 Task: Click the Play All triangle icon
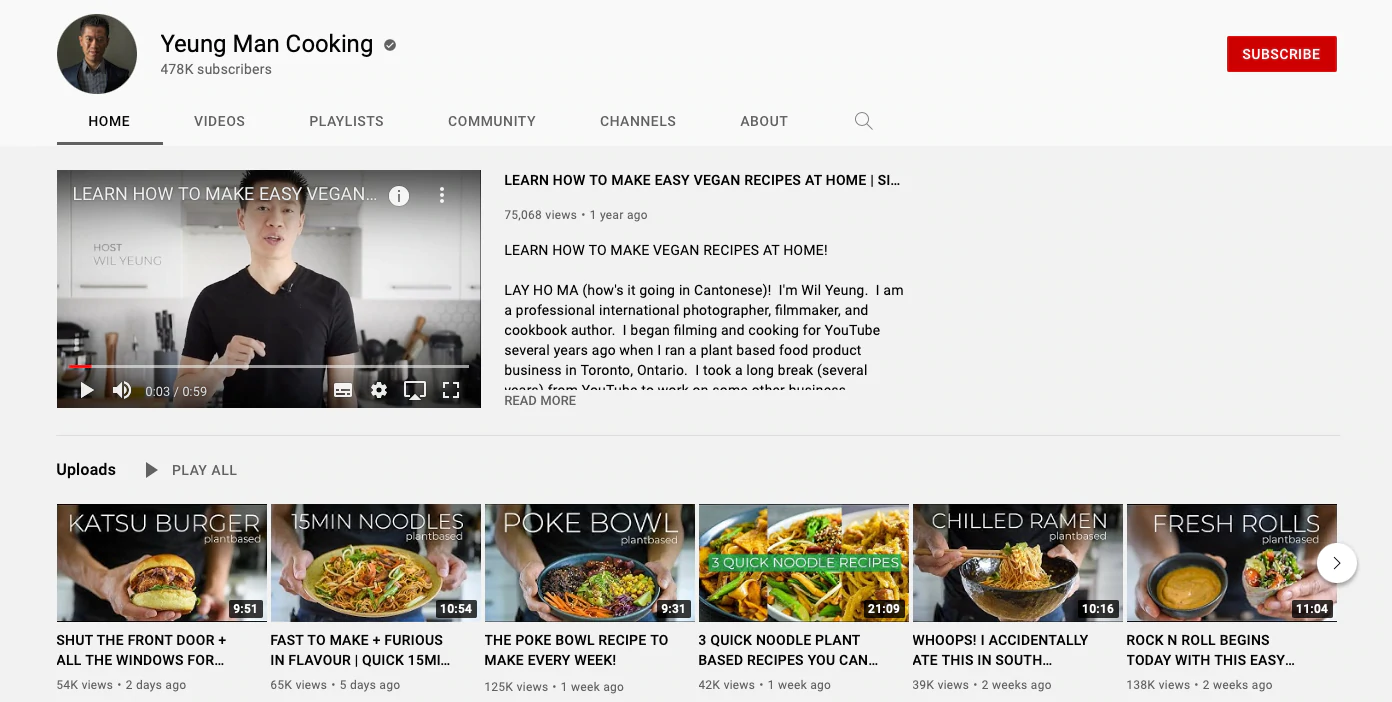pyautogui.click(x=151, y=470)
